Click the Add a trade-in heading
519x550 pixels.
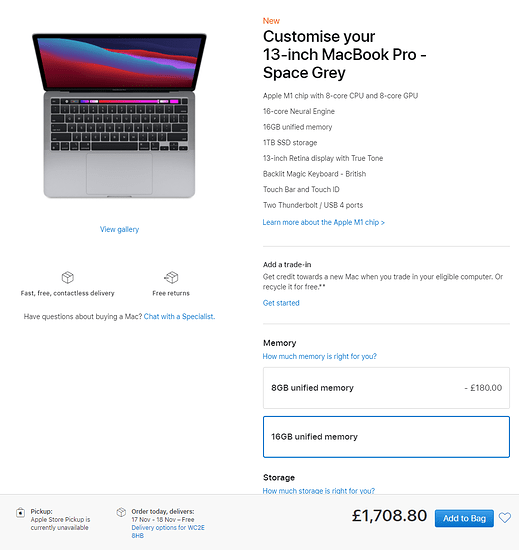coord(287,264)
